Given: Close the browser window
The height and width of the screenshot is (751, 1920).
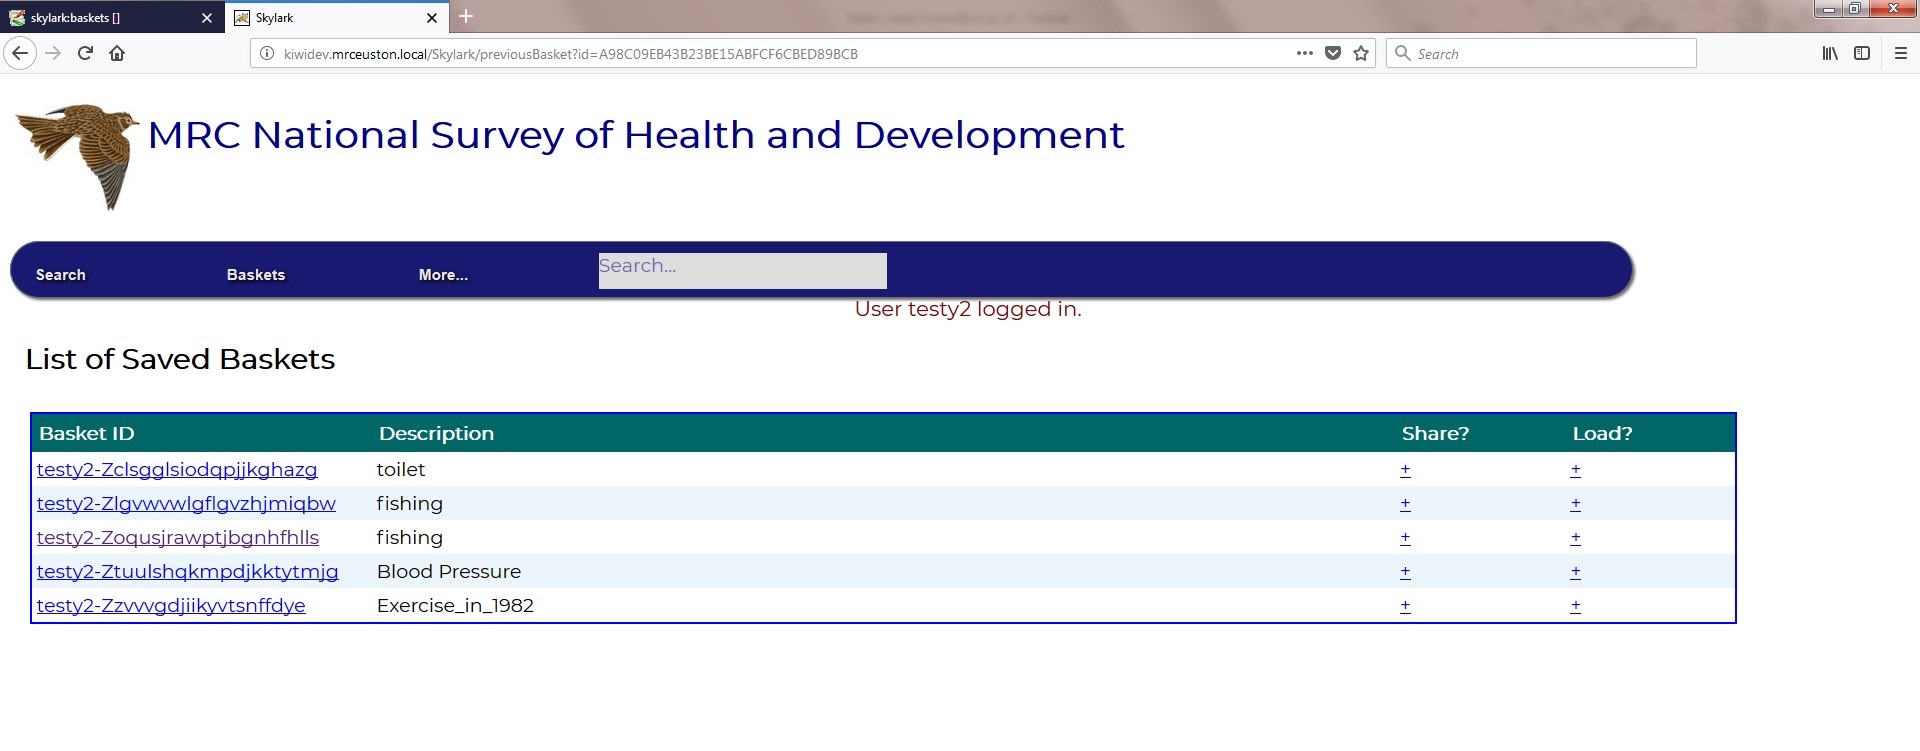Looking at the screenshot, I should [x=1893, y=9].
